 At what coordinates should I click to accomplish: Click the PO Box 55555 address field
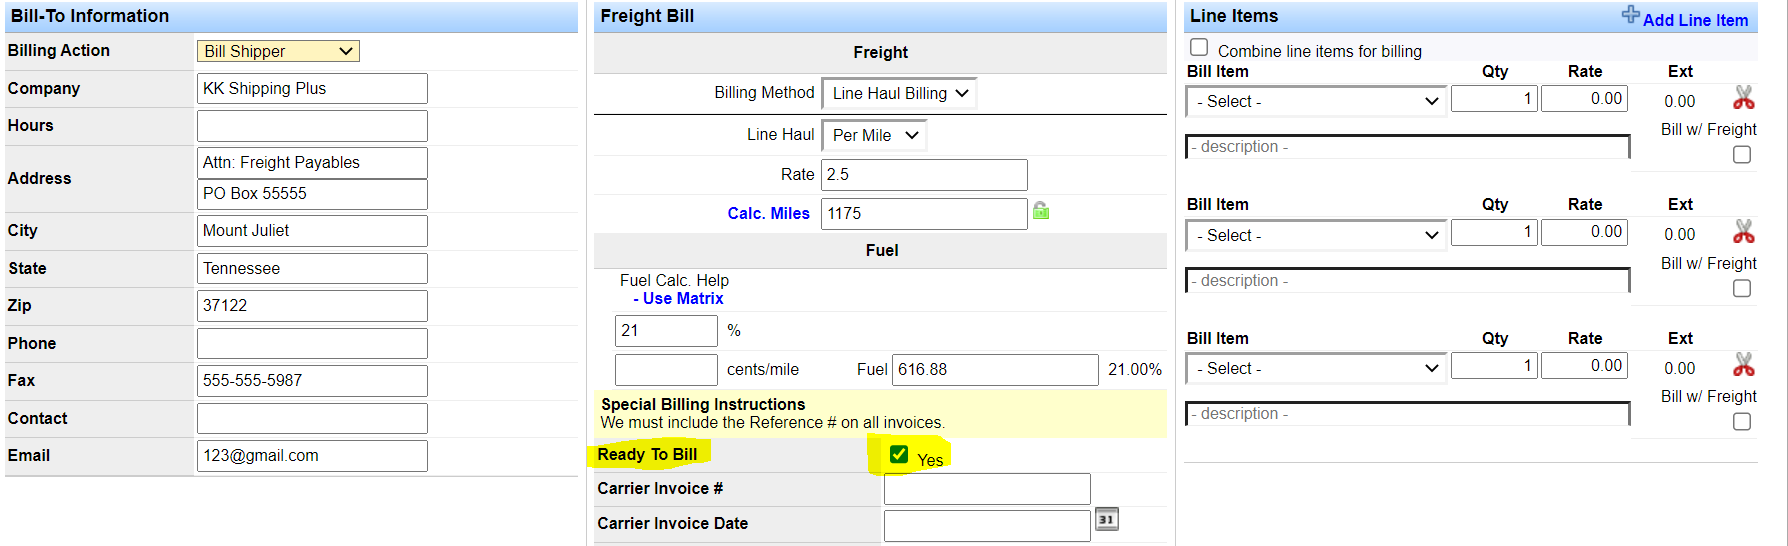(x=312, y=194)
